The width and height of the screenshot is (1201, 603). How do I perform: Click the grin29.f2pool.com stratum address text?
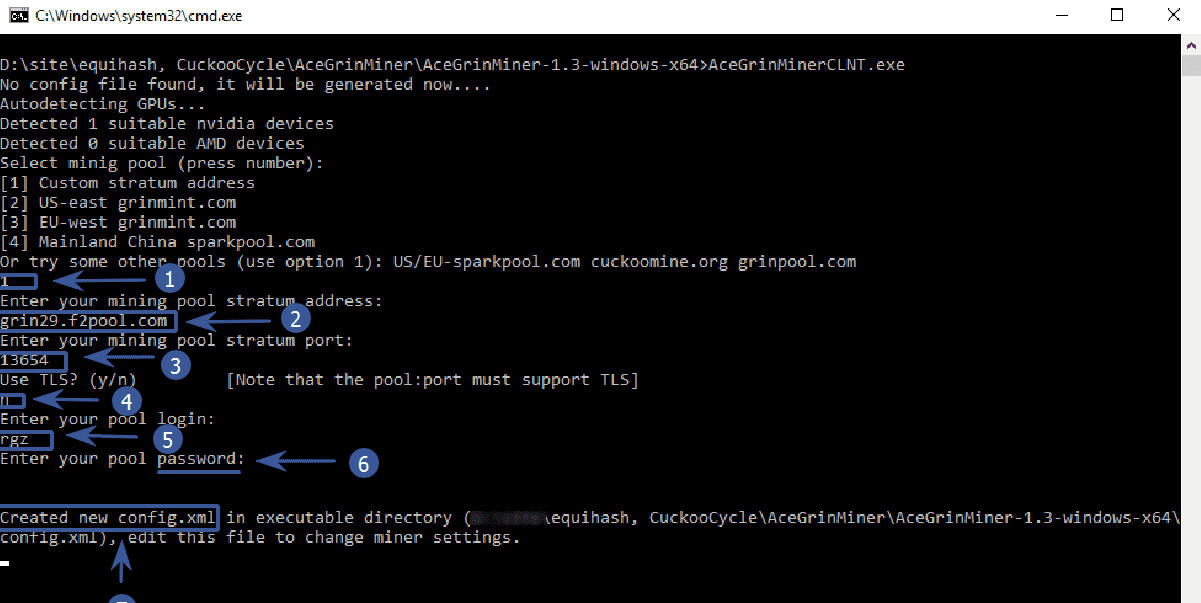pos(84,321)
